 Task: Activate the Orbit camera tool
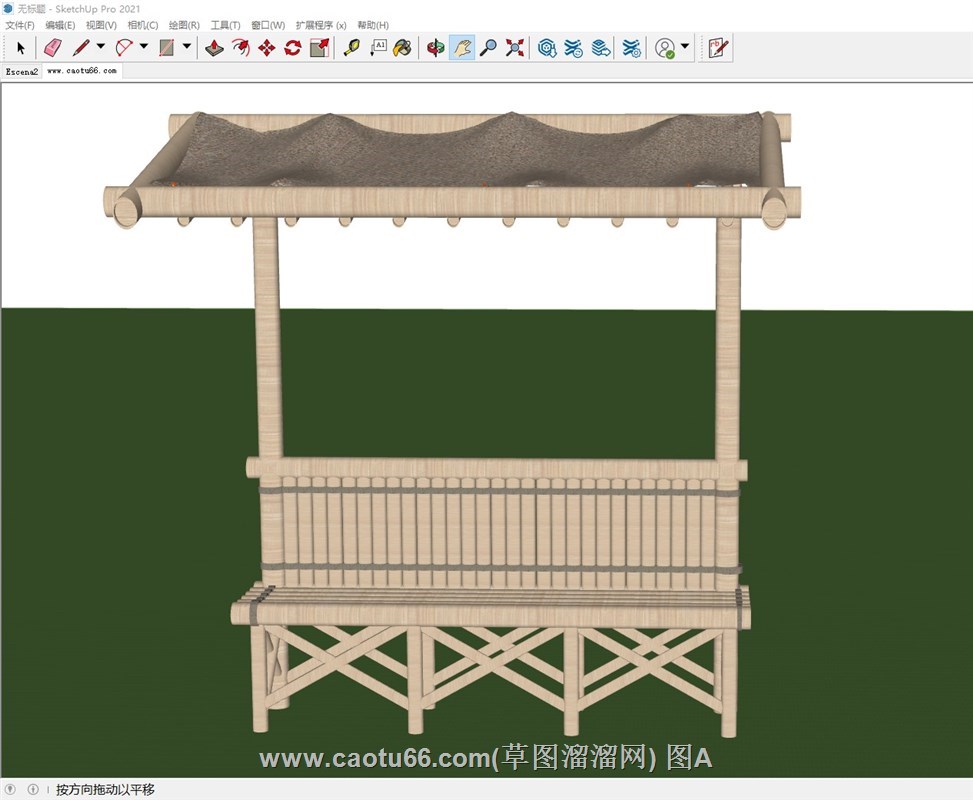pos(435,47)
